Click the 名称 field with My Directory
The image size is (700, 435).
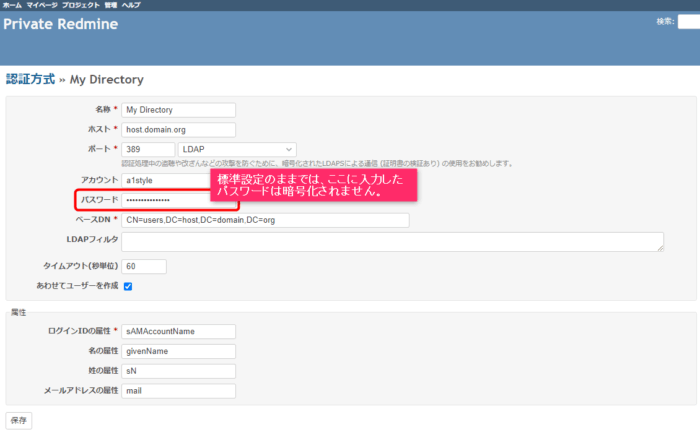coord(178,110)
